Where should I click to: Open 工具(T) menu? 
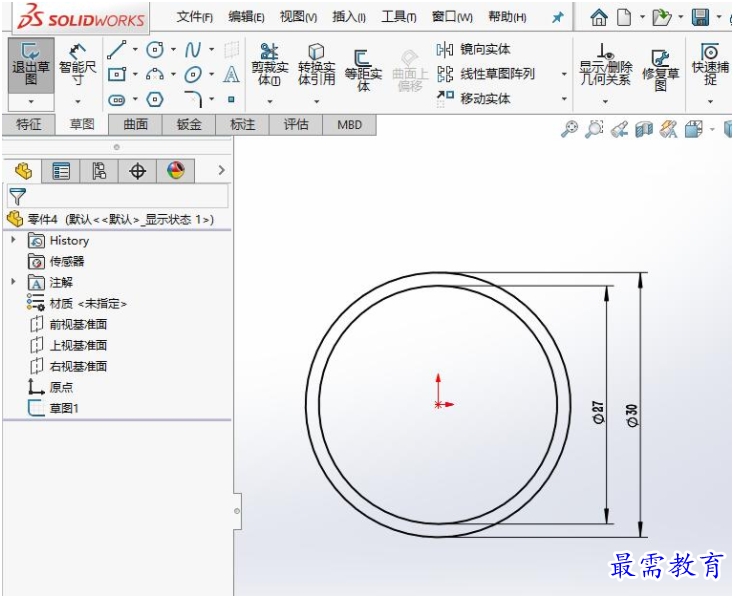[399, 17]
